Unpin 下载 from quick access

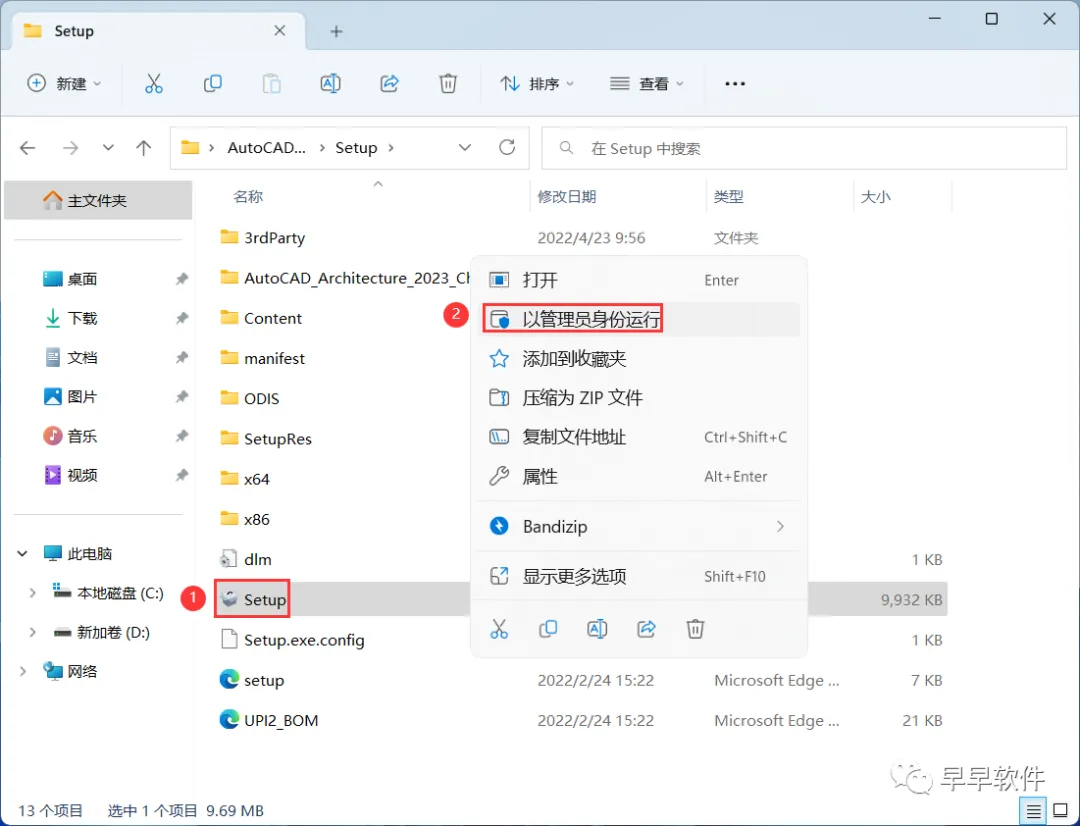pyautogui.click(x=181, y=318)
